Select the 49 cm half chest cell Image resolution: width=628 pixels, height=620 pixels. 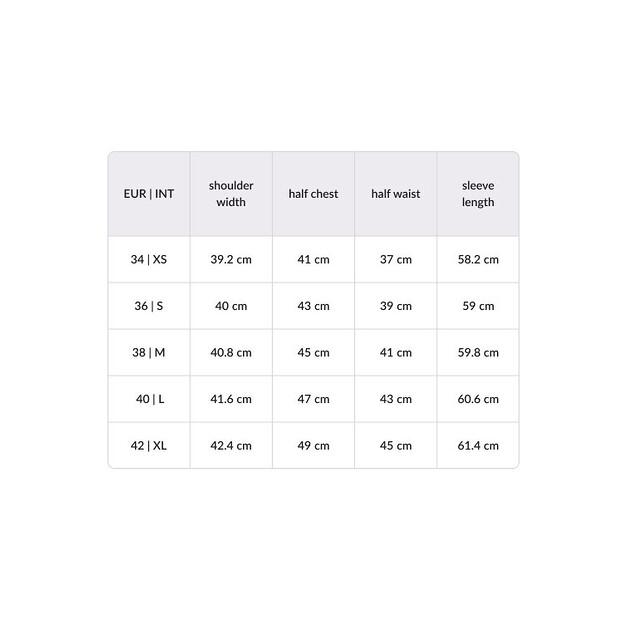313,445
